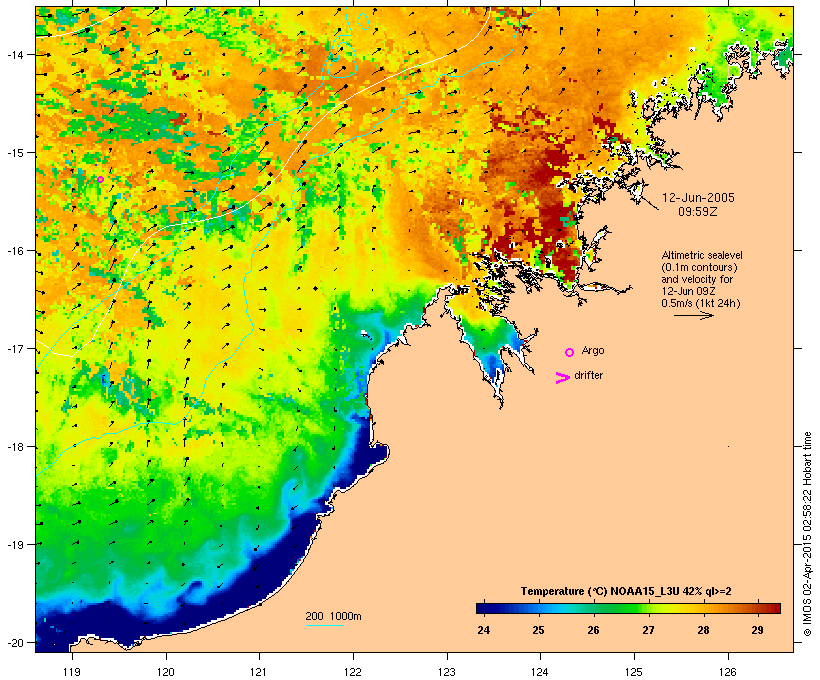Click the 120 longitude axis label
Screen dimensions: 820x680
click(x=166, y=672)
